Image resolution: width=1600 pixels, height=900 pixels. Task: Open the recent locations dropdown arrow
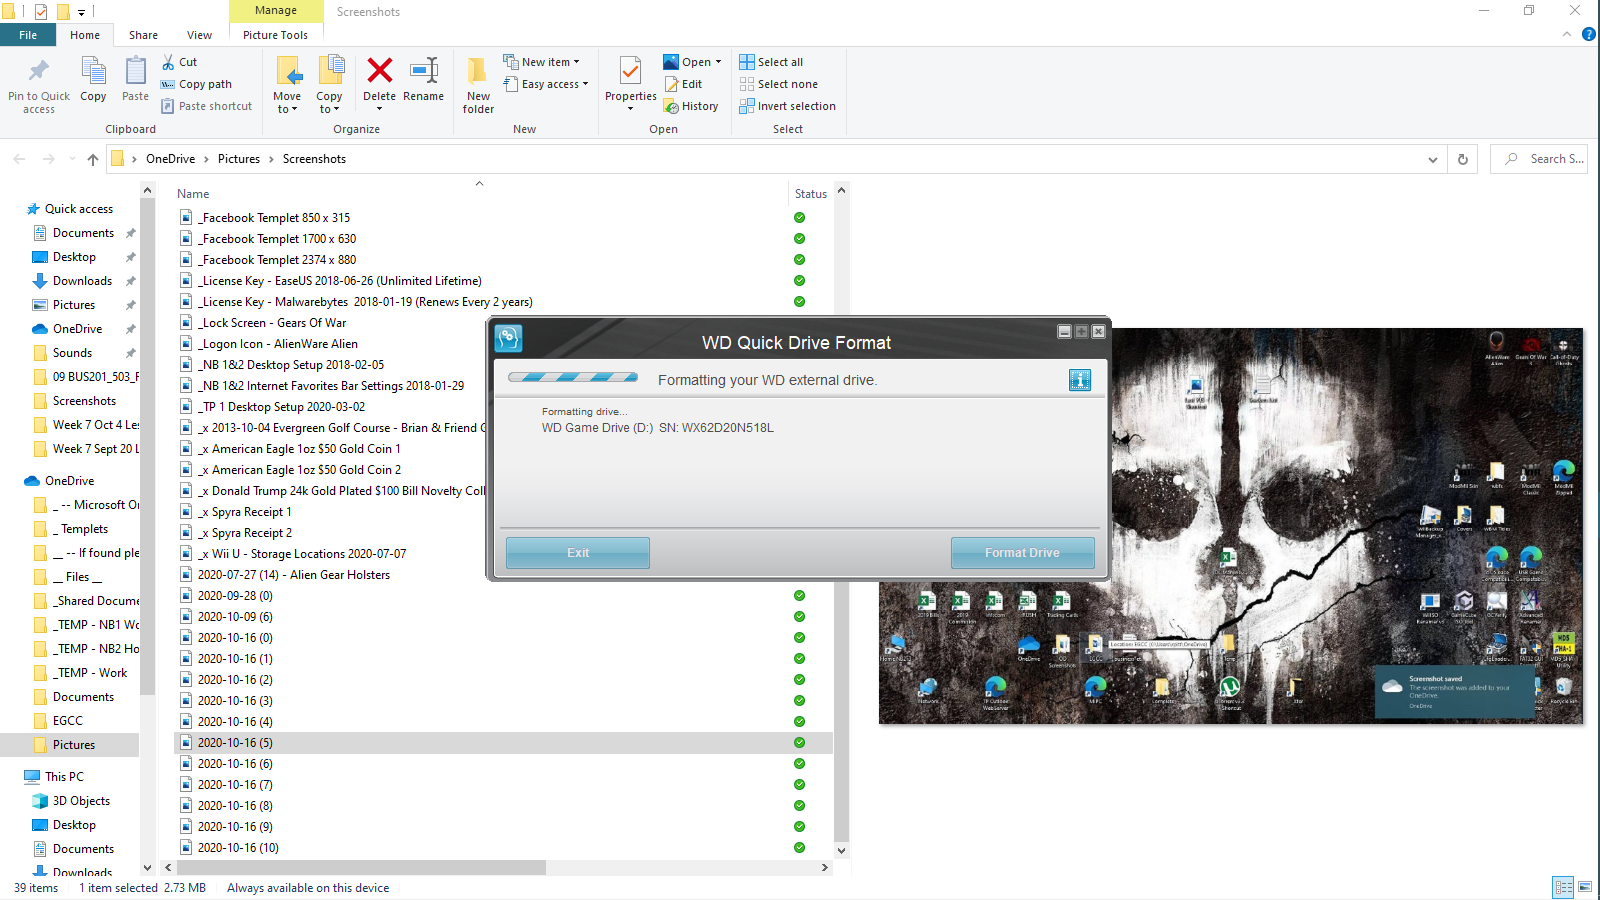pos(72,159)
